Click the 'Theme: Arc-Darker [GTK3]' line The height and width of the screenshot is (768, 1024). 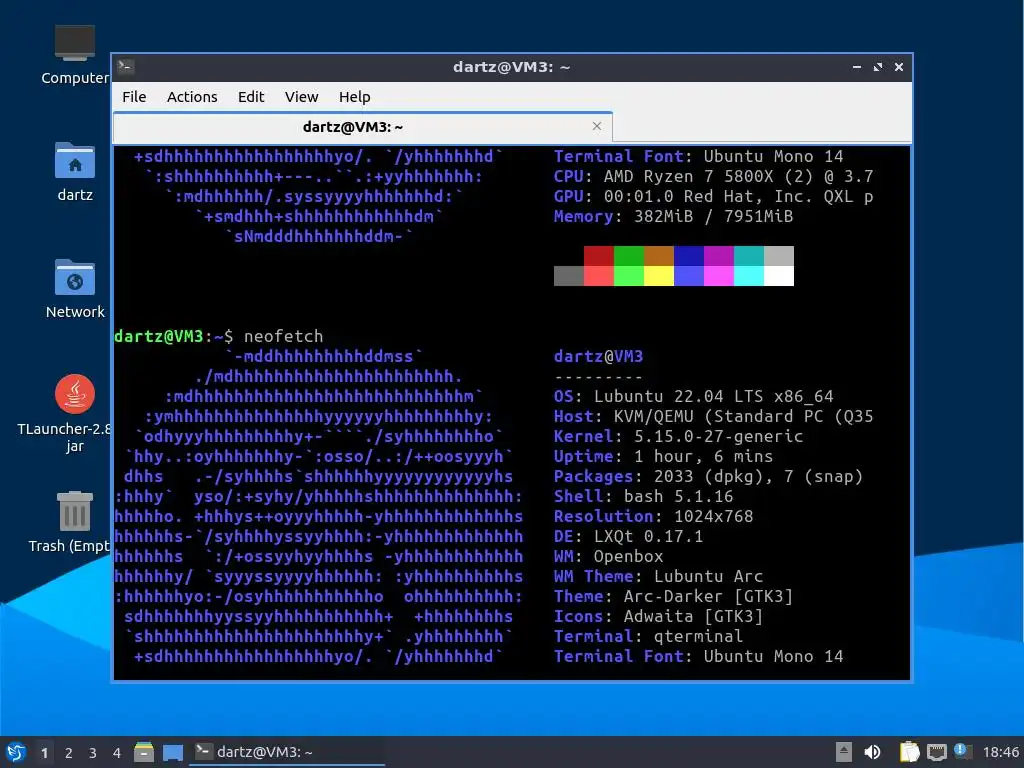pyautogui.click(x=673, y=596)
